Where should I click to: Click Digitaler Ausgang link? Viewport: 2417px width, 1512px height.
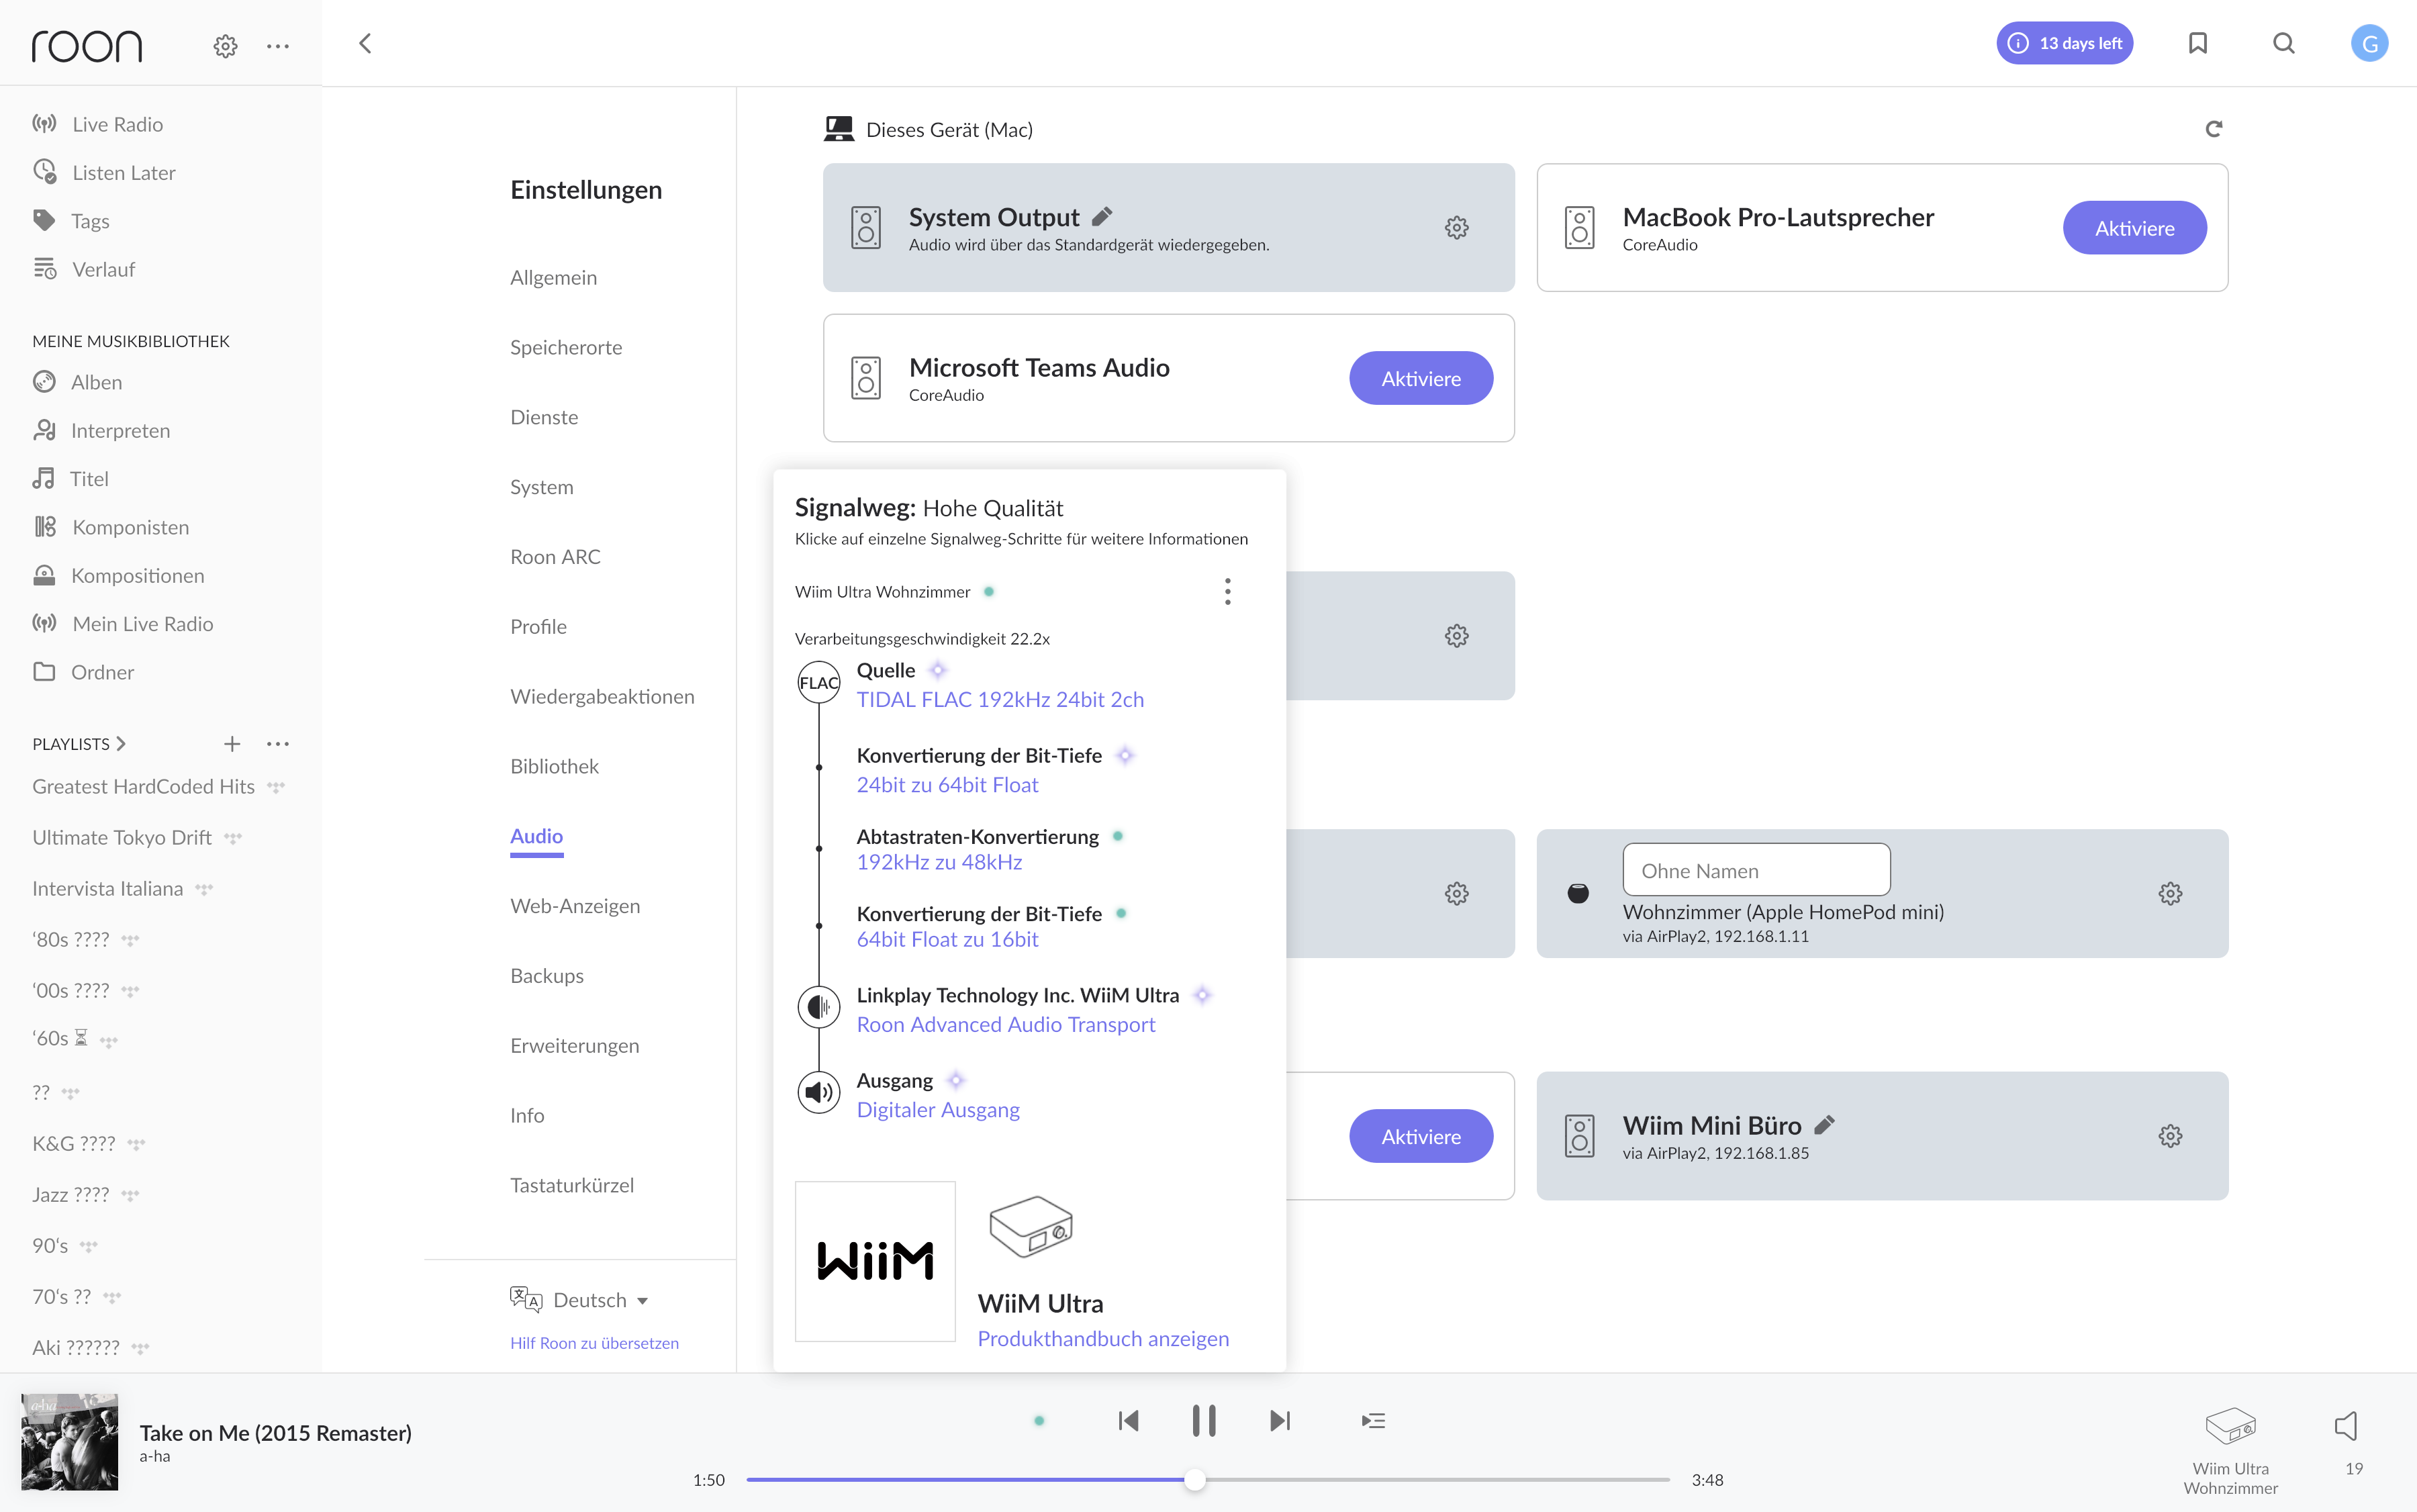click(x=938, y=1109)
